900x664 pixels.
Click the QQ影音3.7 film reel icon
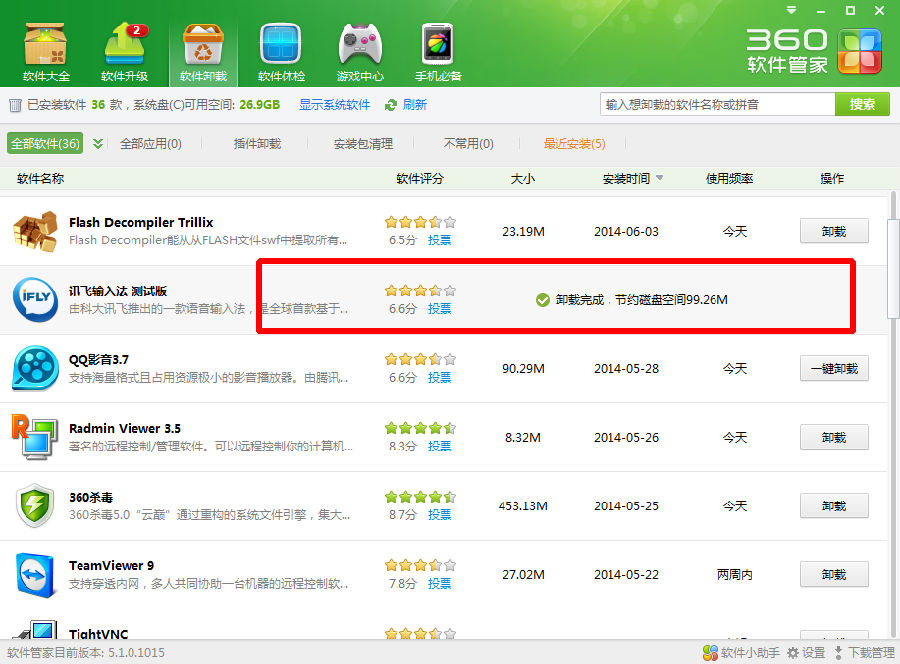pyautogui.click(x=35, y=368)
